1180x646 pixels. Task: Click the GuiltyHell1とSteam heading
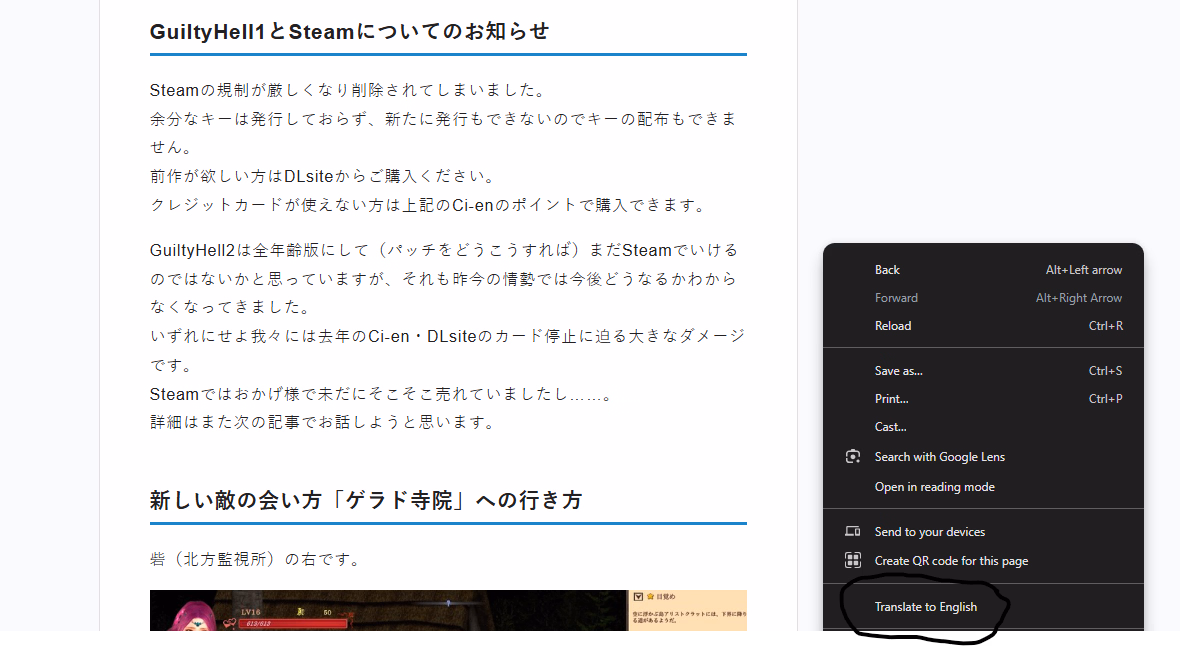click(x=349, y=31)
